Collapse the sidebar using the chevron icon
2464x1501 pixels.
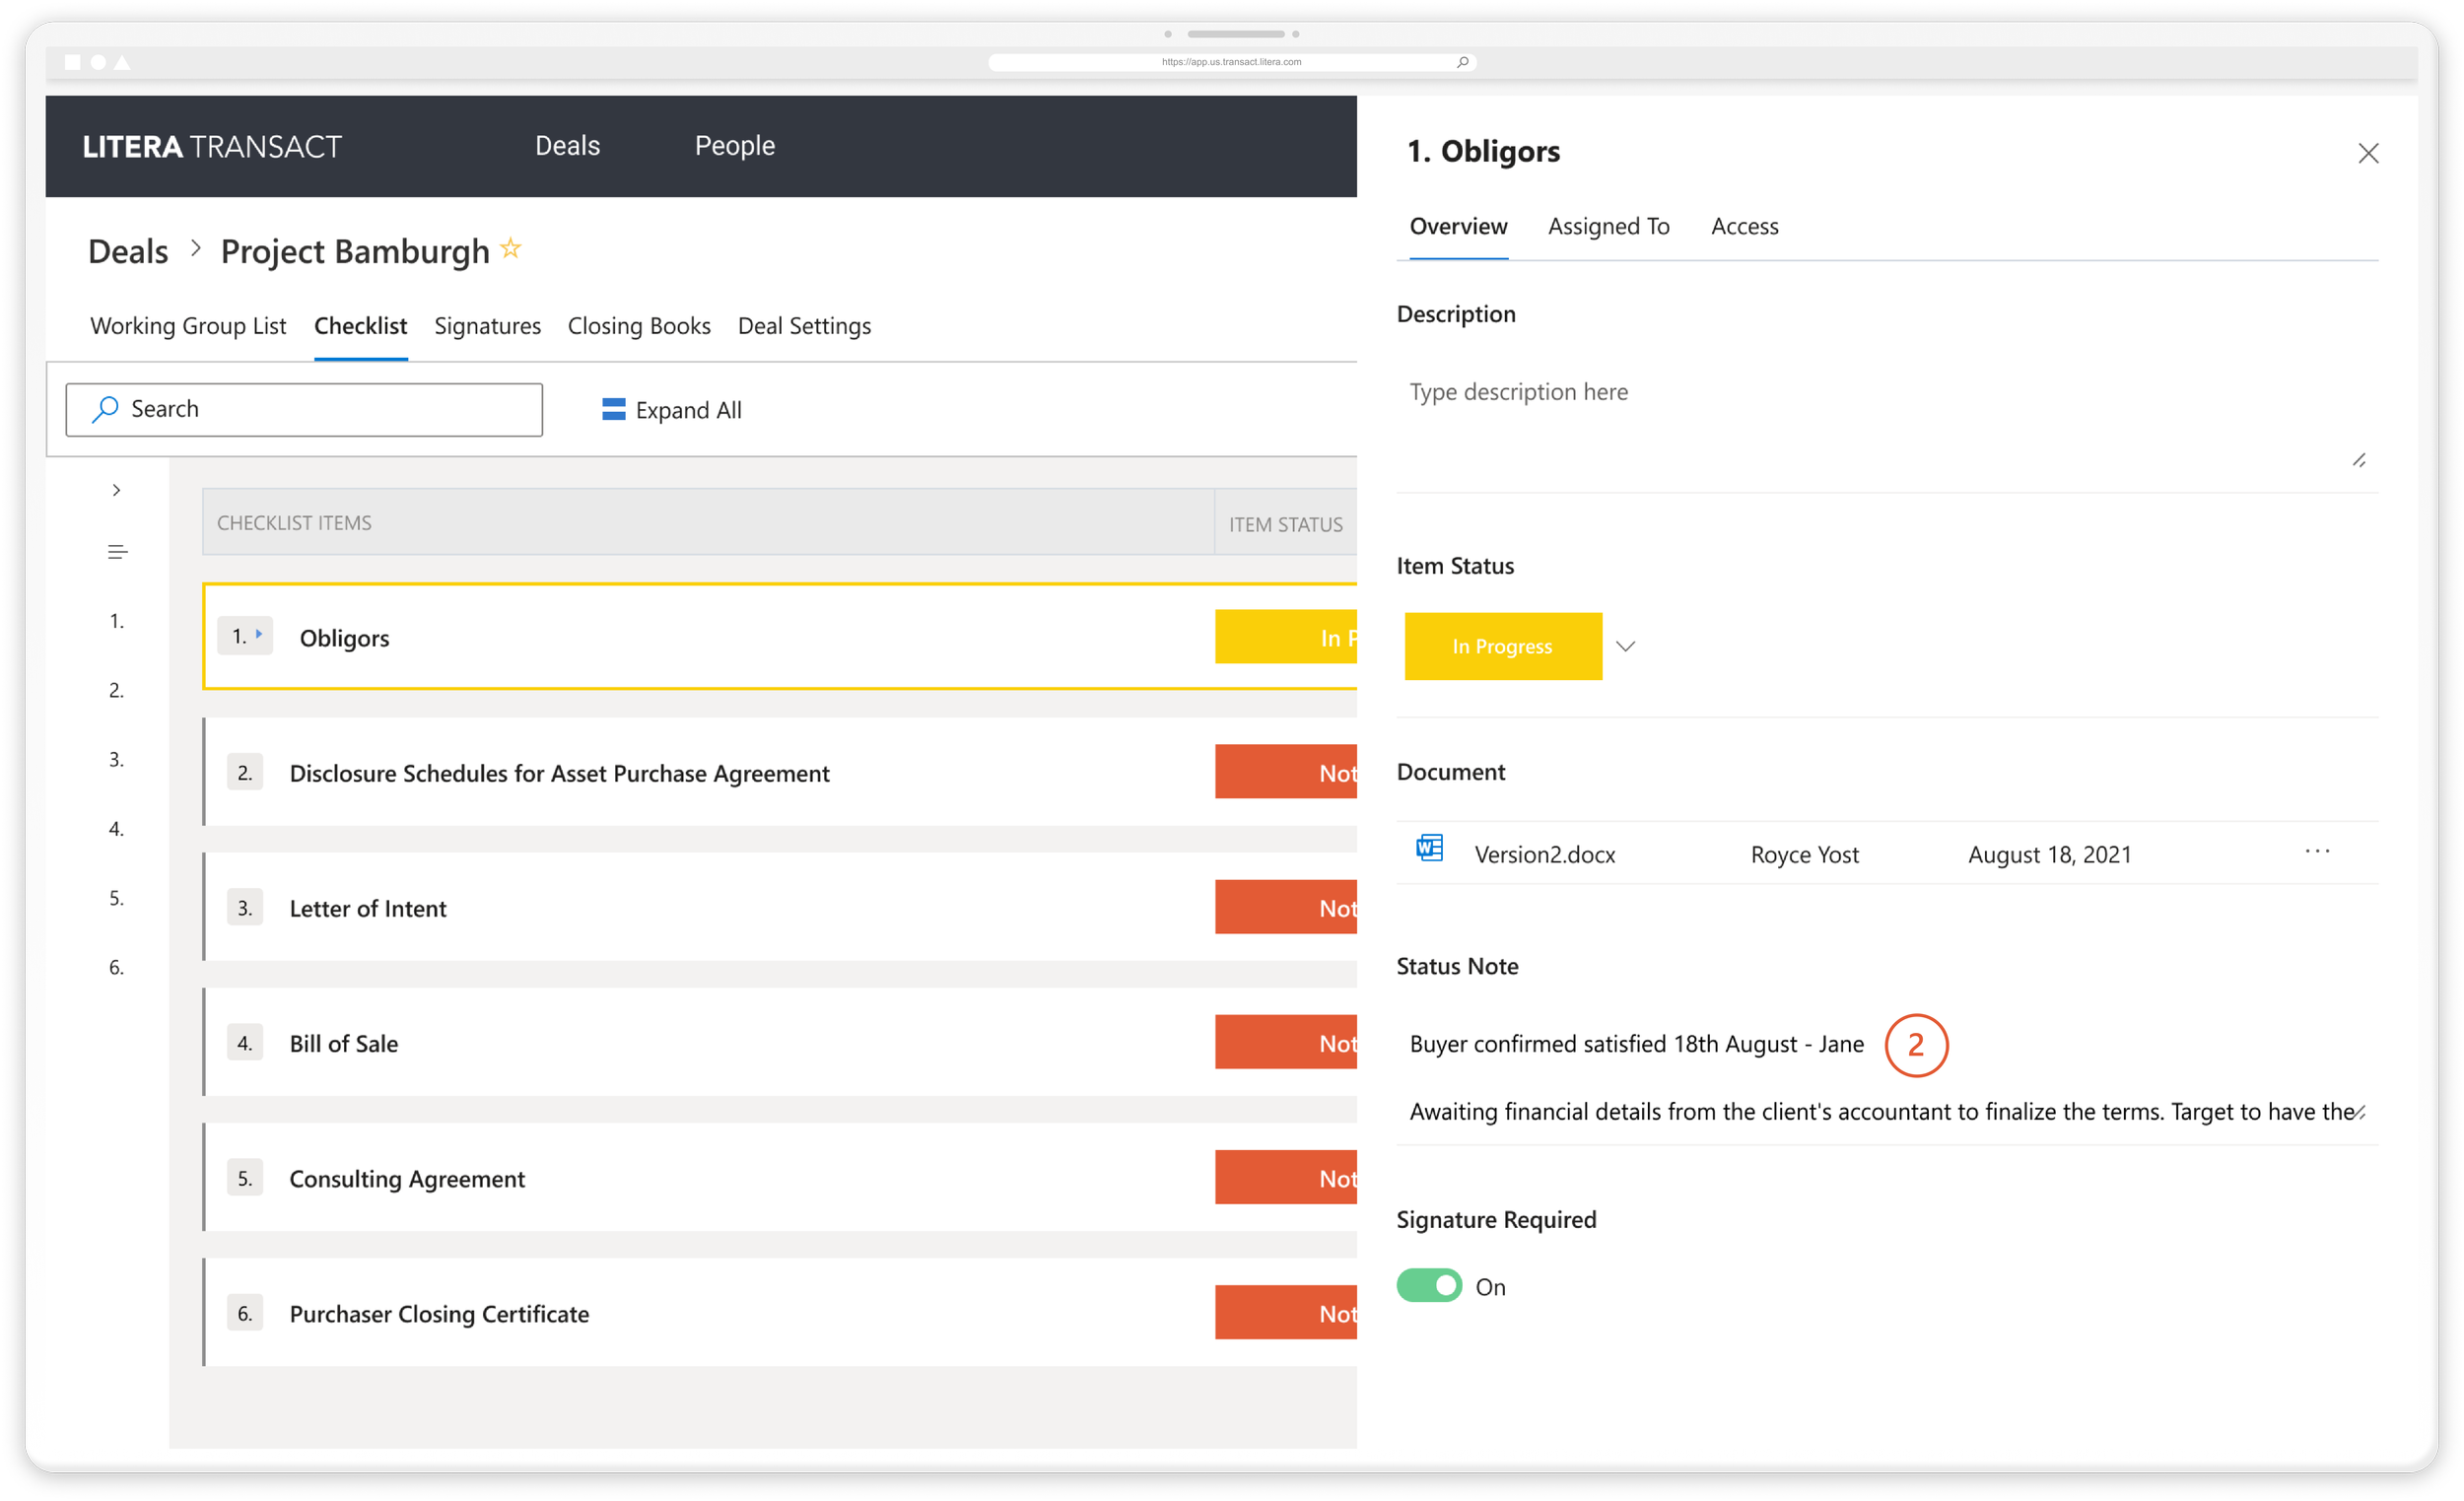tap(116, 490)
